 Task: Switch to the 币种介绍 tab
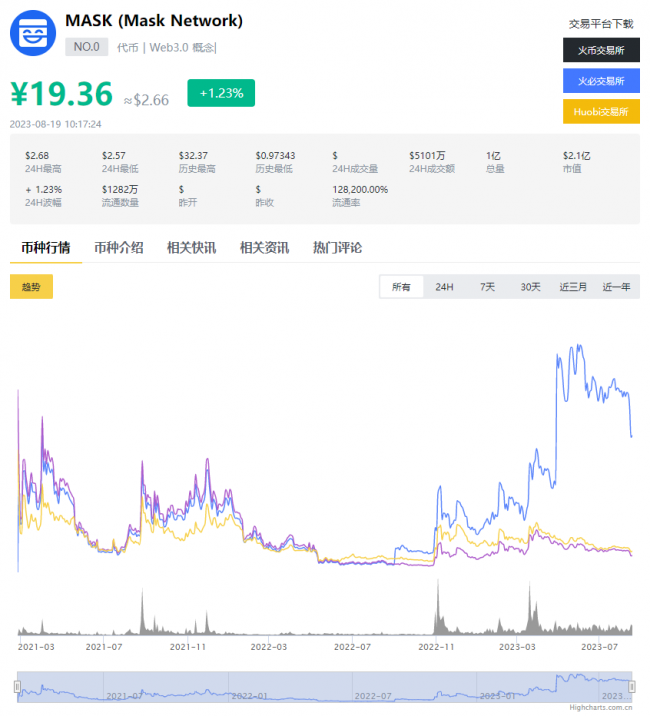(x=119, y=248)
